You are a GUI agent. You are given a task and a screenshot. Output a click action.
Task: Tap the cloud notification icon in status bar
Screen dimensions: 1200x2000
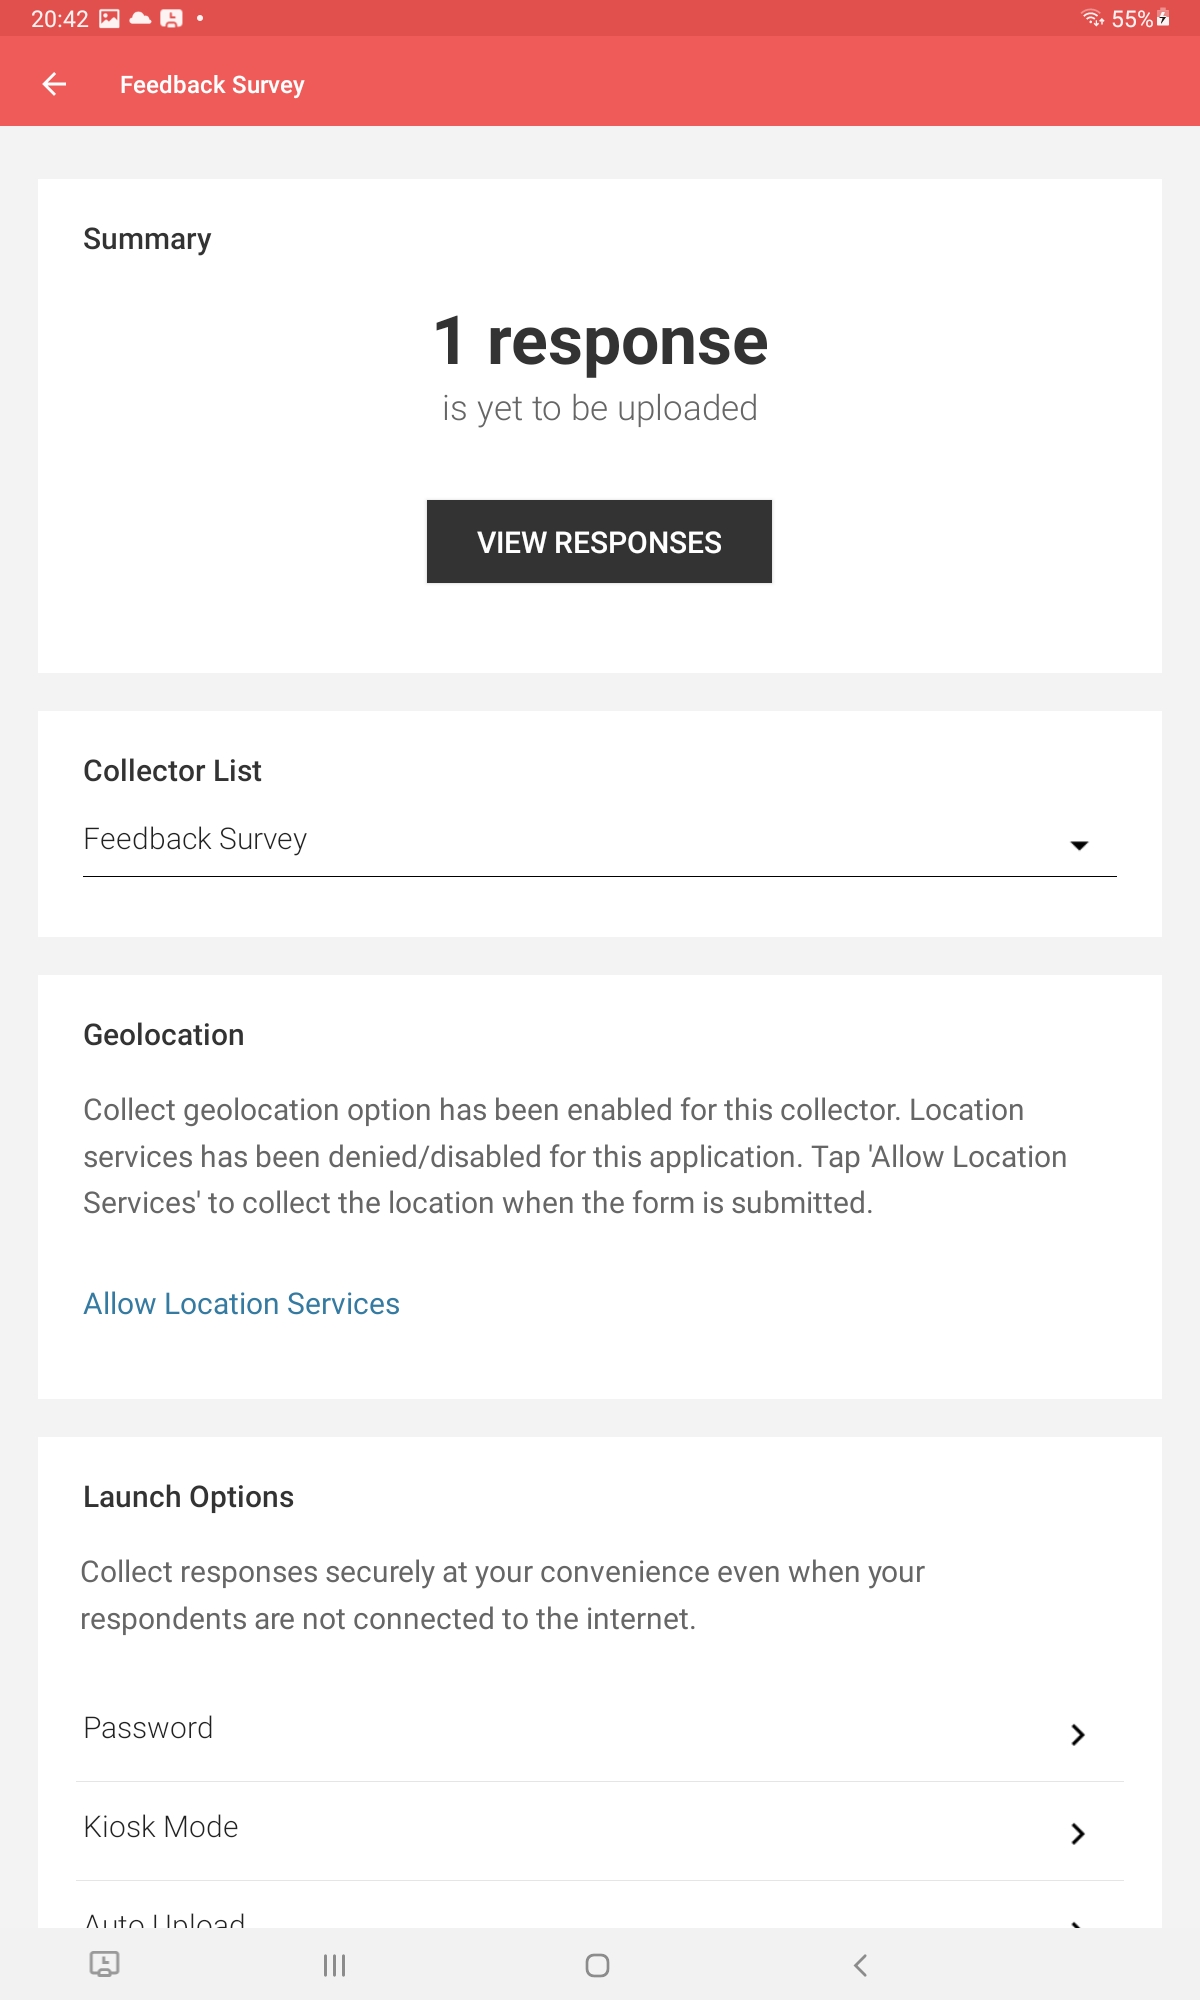(140, 18)
